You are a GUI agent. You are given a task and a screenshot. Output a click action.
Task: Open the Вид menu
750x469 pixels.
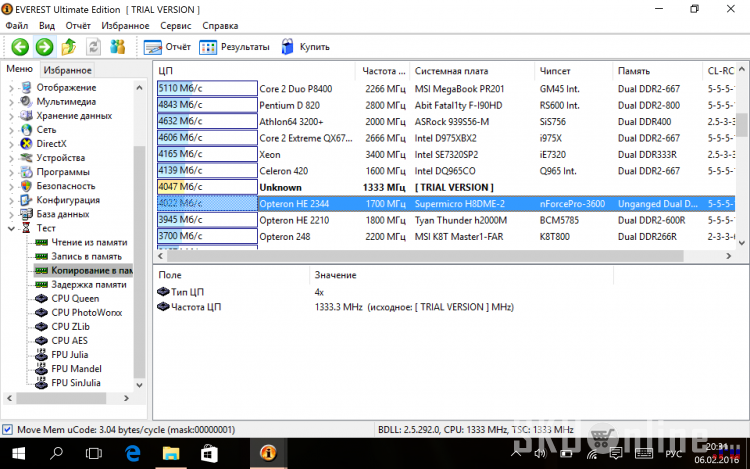pos(47,25)
